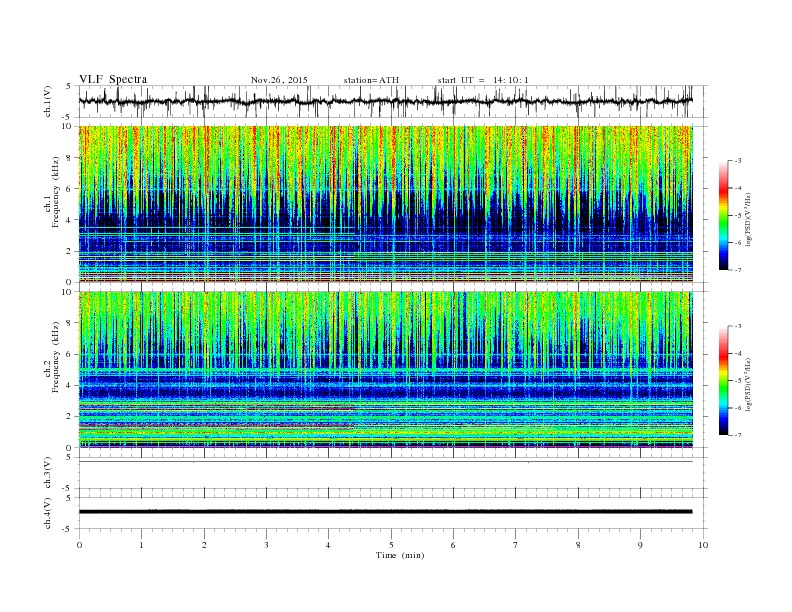
Task: Click the ch.2 spectrogram color scale bar
Action: click(x=724, y=381)
